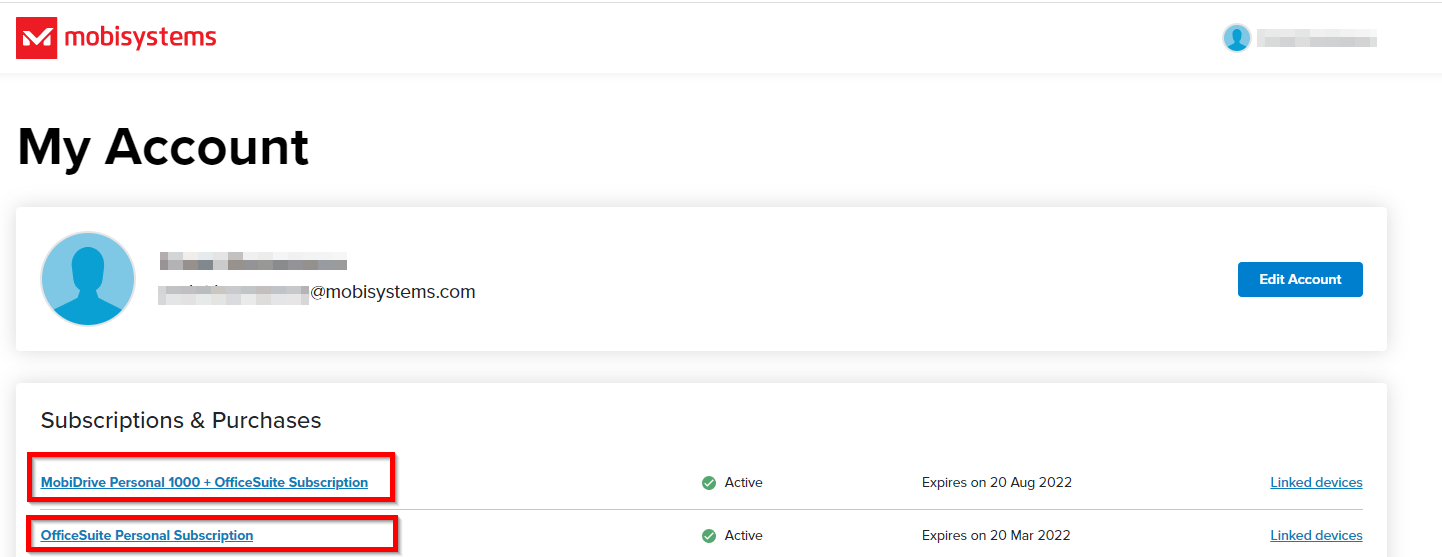1442x557 pixels.
Task: Open the small user avatar in header
Action: (1237, 38)
